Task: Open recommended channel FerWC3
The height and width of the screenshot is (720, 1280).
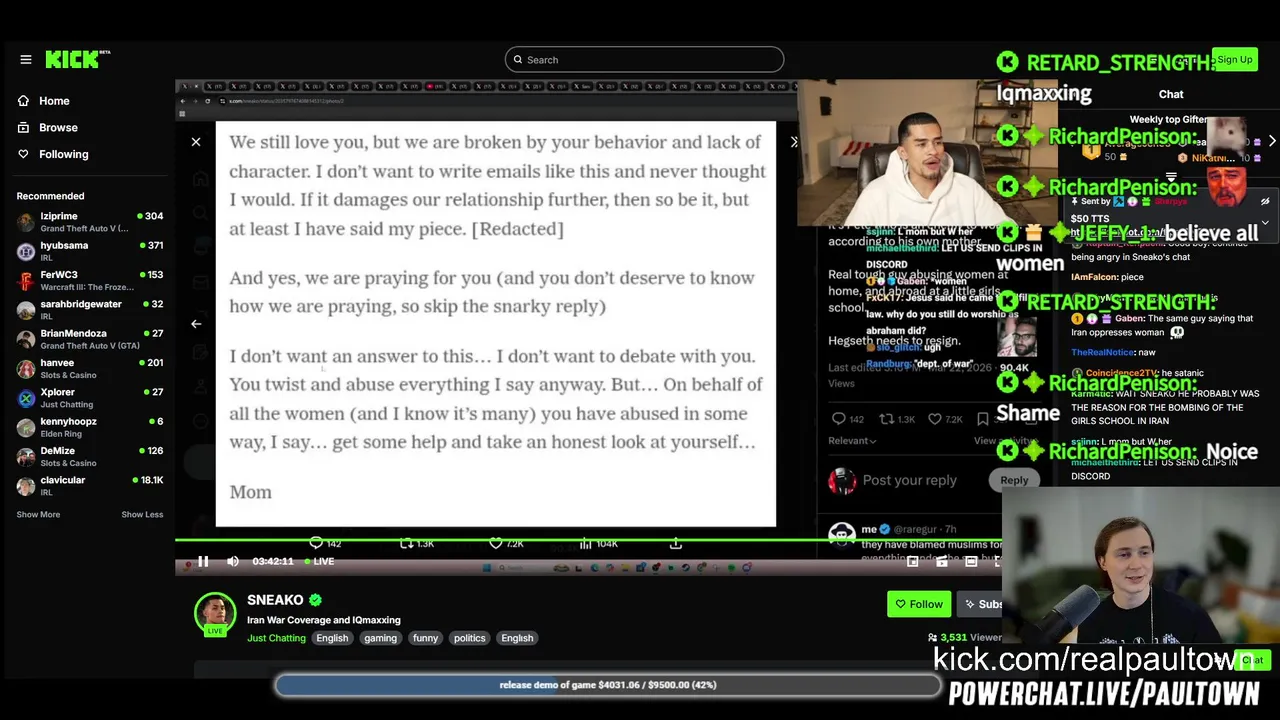Action: (x=90, y=281)
